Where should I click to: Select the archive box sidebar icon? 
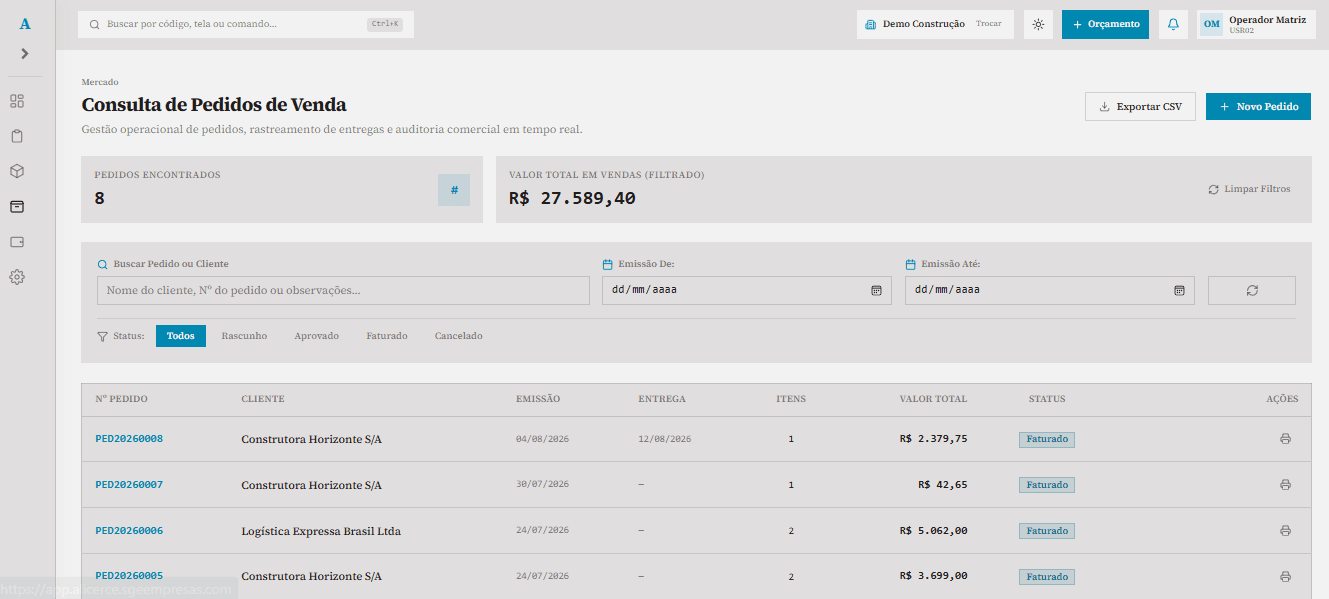pos(17,206)
